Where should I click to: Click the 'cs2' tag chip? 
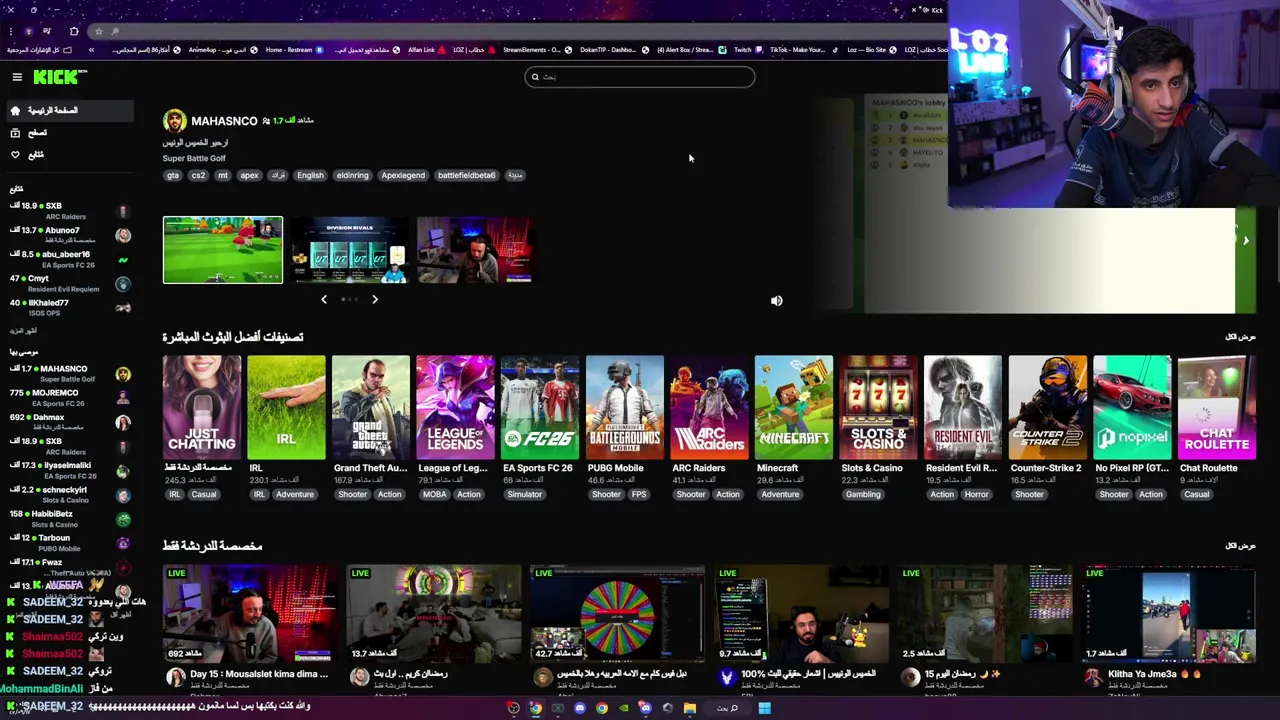198,175
